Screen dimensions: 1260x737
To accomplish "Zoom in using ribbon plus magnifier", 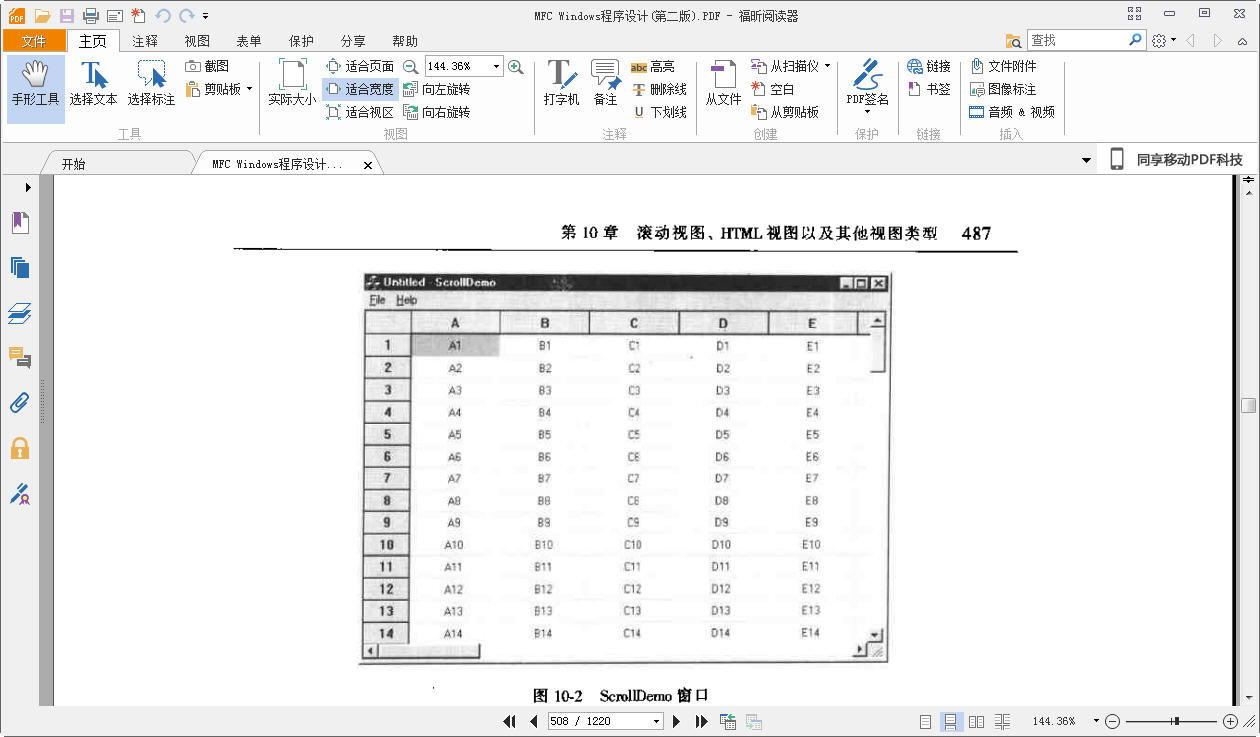I will (x=515, y=66).
